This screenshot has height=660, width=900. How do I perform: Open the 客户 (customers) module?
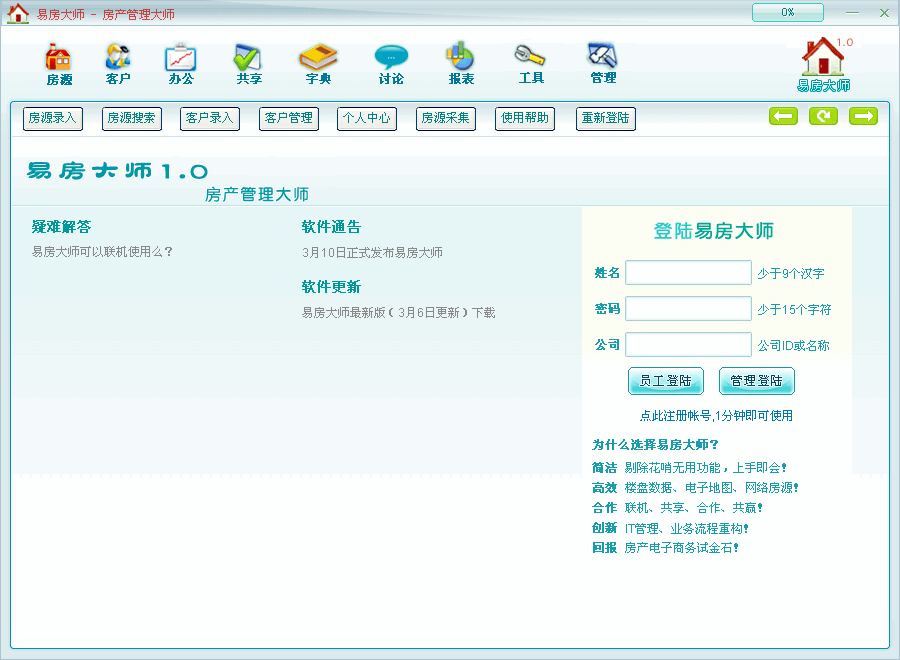tap(118, 62)
